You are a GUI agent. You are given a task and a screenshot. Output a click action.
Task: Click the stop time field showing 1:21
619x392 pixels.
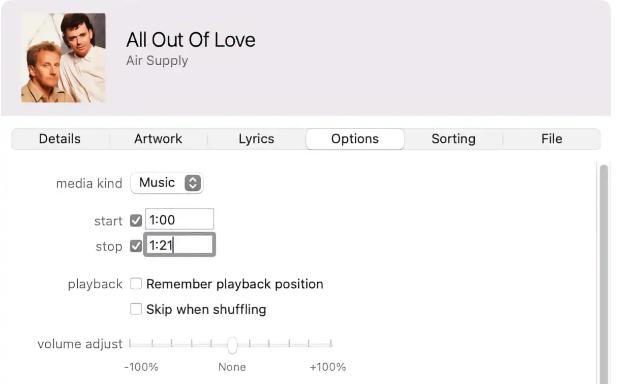180,245
